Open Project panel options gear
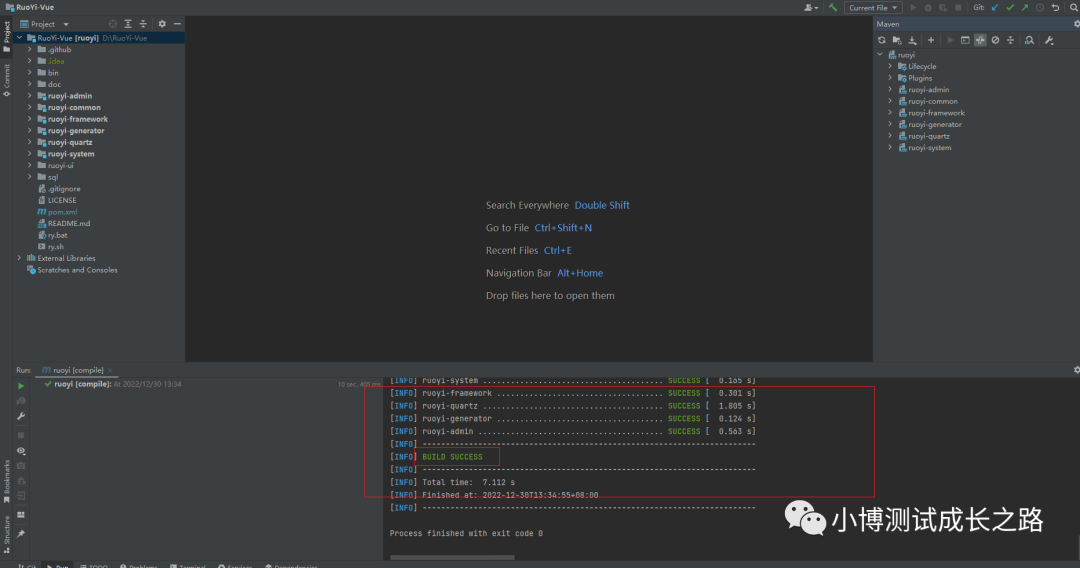This screenshot has width=1080, height=568. click(162, 24)
